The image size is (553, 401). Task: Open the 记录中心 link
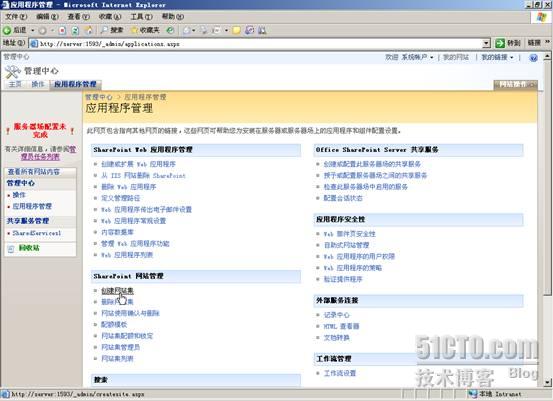click(x=336, y=315)
